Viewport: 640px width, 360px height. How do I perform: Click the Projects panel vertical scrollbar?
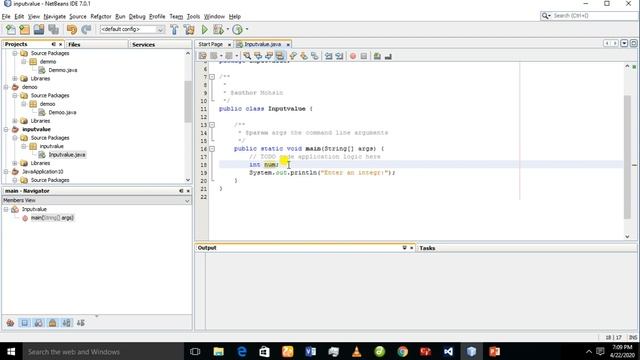point(188,102)
